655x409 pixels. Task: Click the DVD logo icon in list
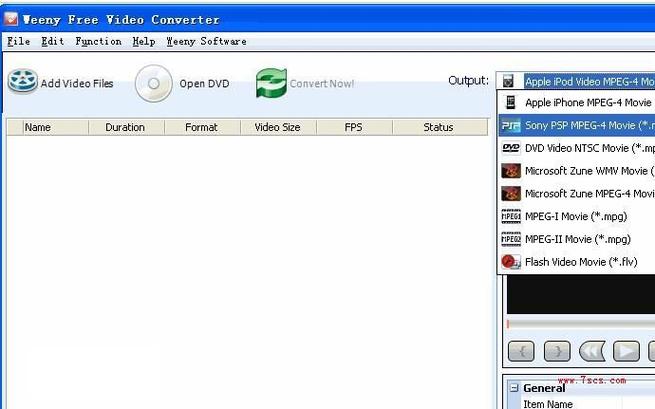(x=511, y=148)
